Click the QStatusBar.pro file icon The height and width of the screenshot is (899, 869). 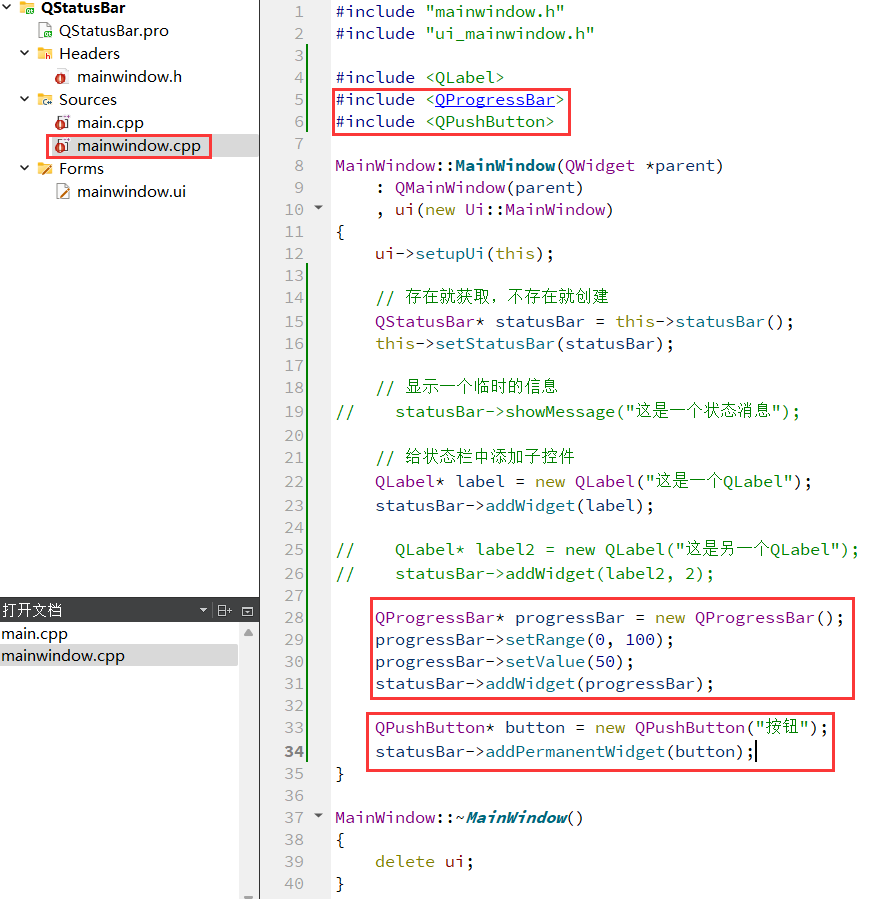(45, 30)
